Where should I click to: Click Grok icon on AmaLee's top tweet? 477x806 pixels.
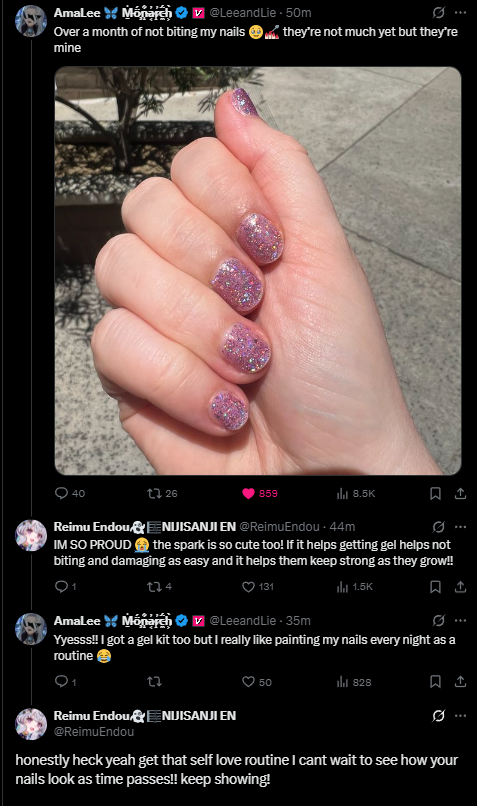click(438, 12)
